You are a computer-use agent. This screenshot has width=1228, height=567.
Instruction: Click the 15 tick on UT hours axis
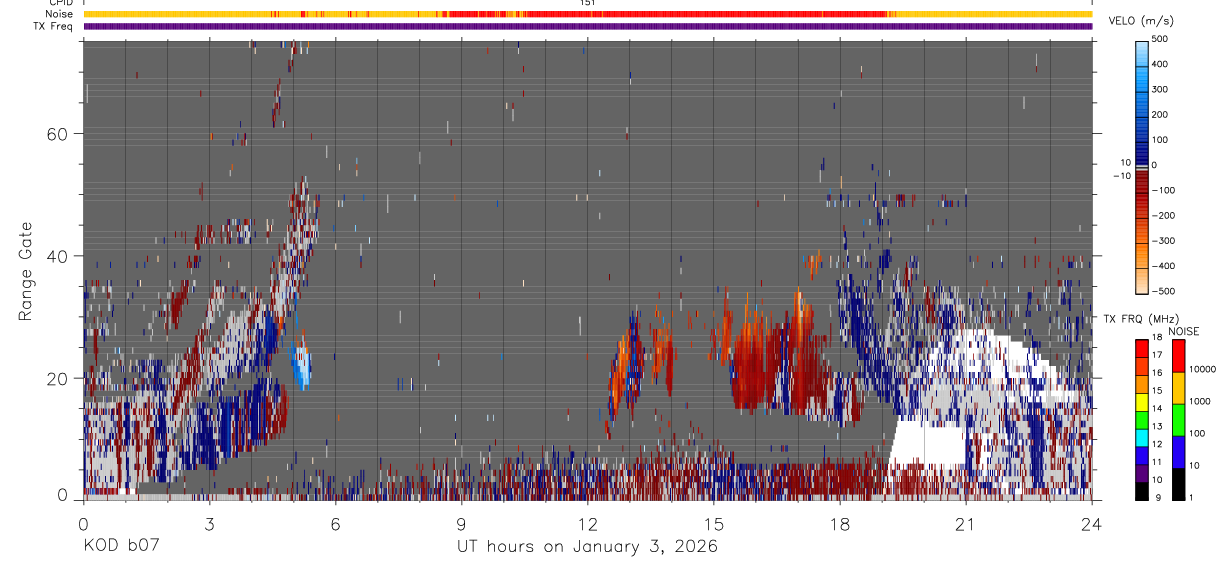coord(714,523)
